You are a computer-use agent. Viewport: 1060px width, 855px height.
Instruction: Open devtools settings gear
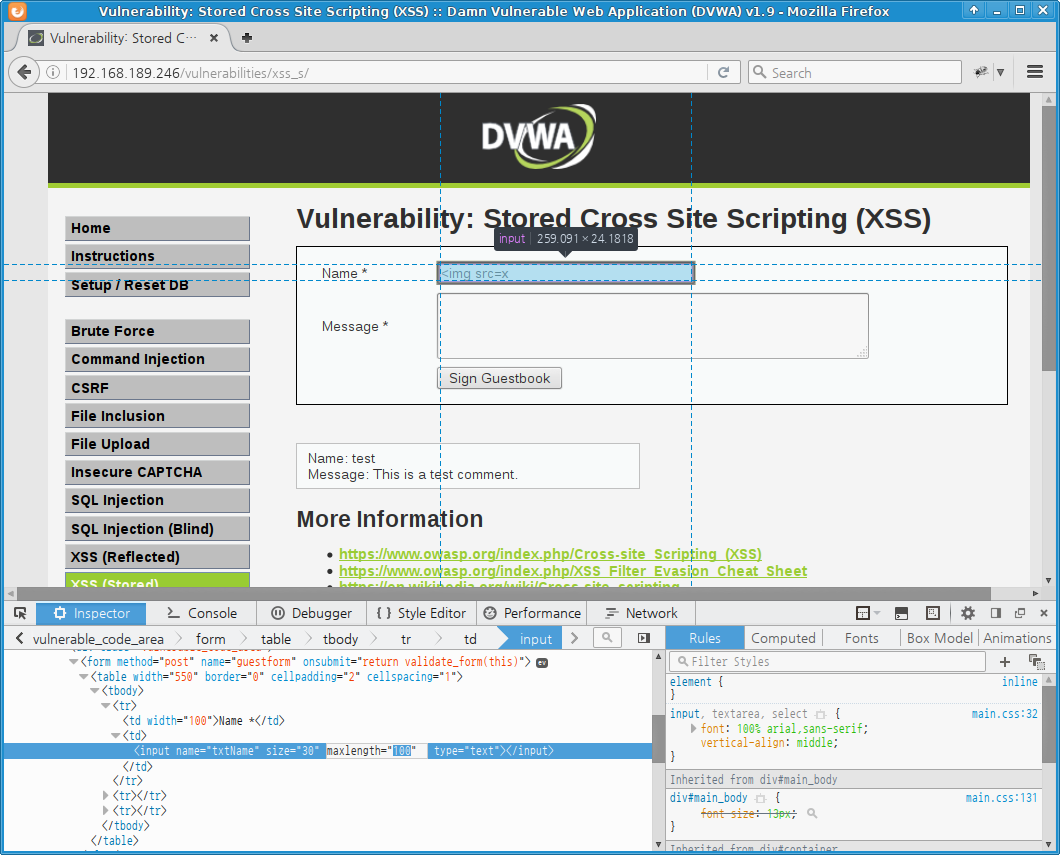[x=968, y=613]
